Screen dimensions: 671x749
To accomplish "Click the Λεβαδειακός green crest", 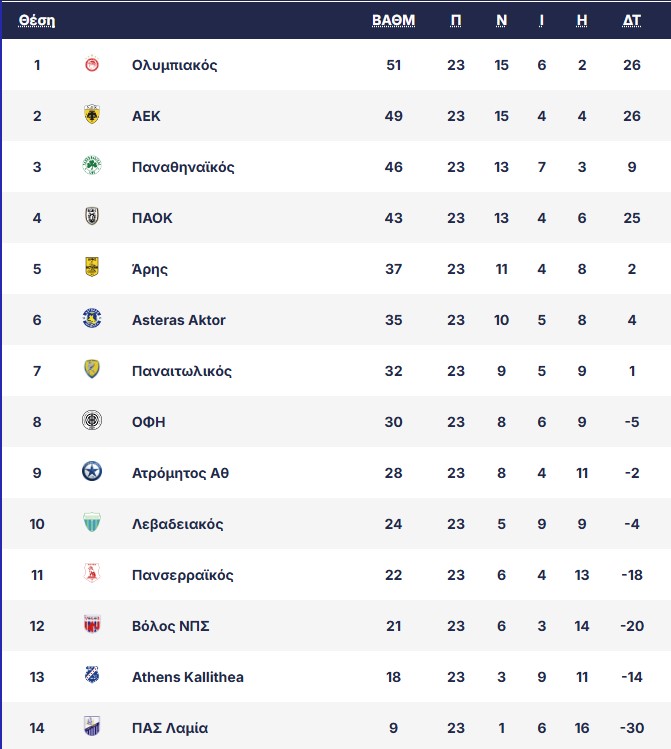I will [92, 523].
